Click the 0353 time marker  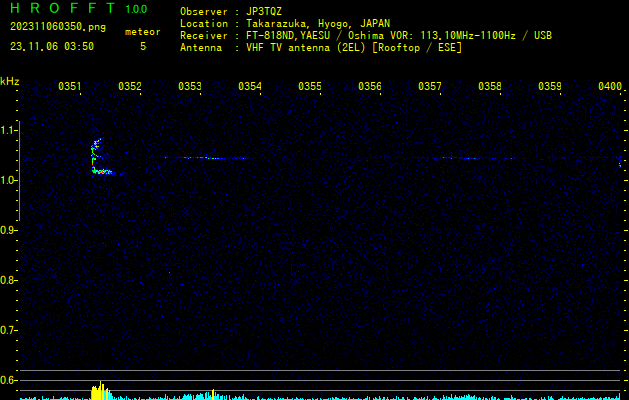(x=190, y=87)
